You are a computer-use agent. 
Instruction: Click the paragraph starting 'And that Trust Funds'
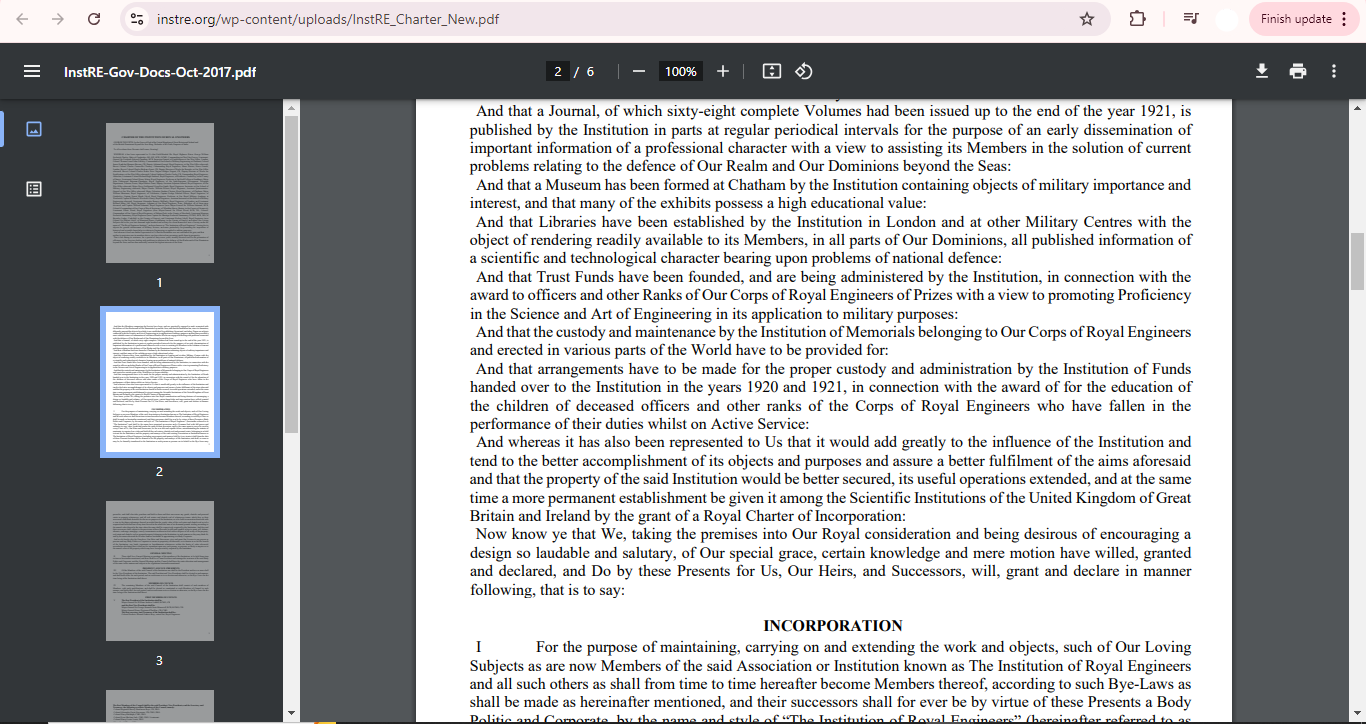[x=831, y=295]
